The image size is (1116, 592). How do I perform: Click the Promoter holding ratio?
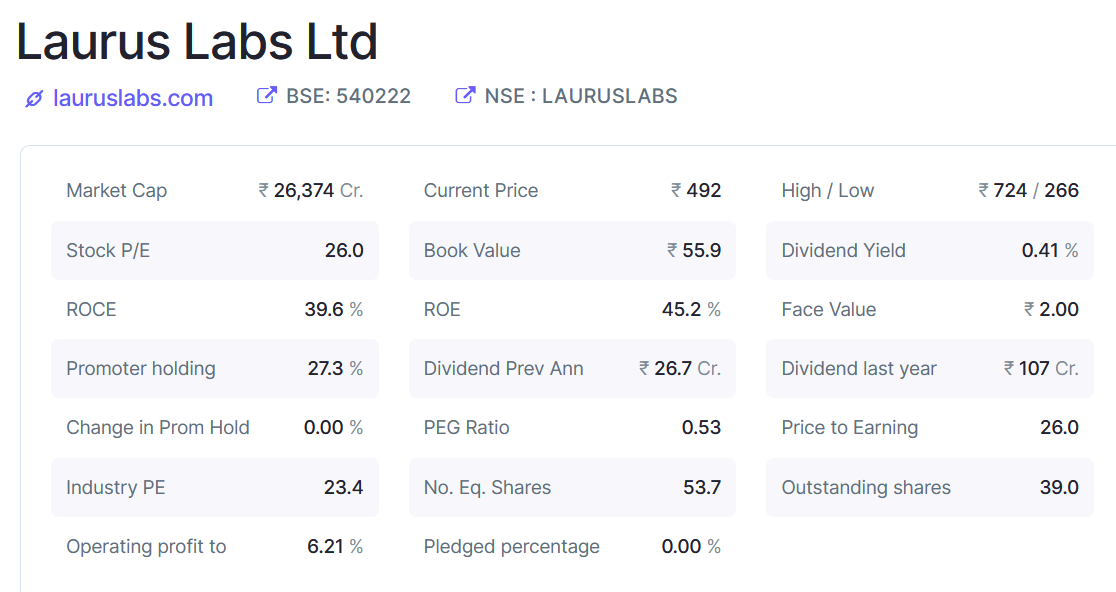[214, 369]
